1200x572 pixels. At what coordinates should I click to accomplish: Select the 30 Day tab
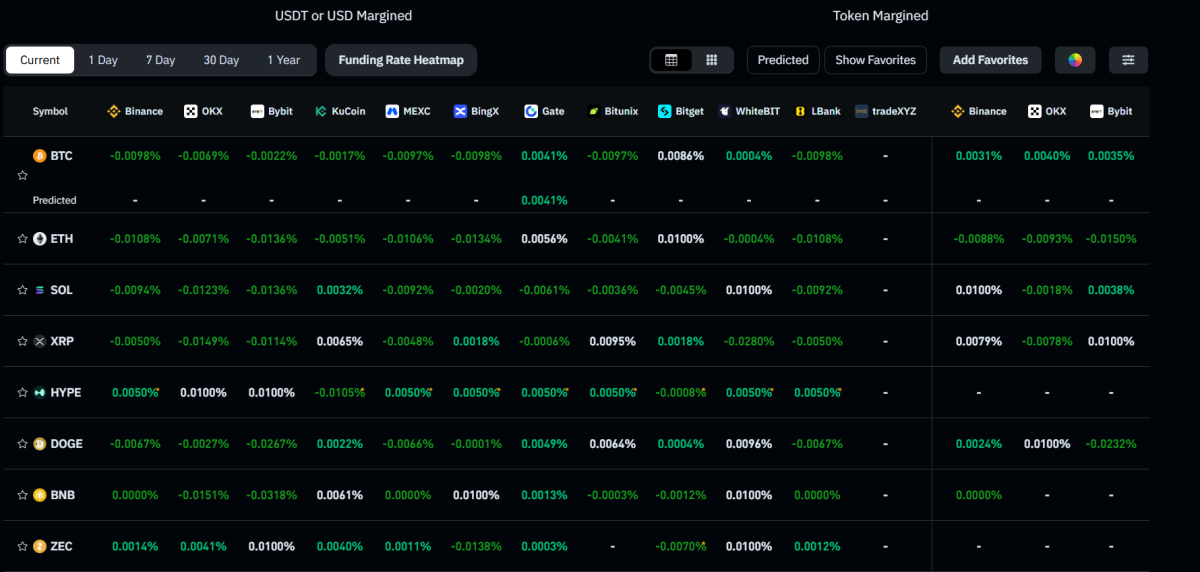pos(221,60)
